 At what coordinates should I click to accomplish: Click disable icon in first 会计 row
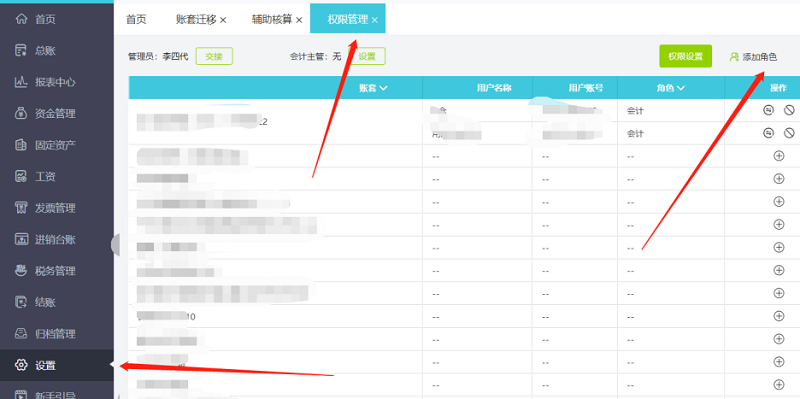(x=789, y=110)
